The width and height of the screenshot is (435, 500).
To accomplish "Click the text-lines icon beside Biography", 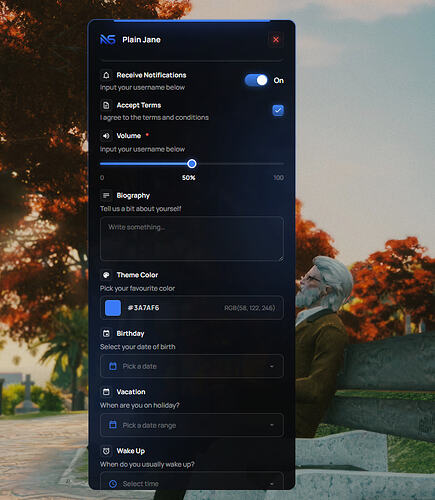I will point(106,195).
